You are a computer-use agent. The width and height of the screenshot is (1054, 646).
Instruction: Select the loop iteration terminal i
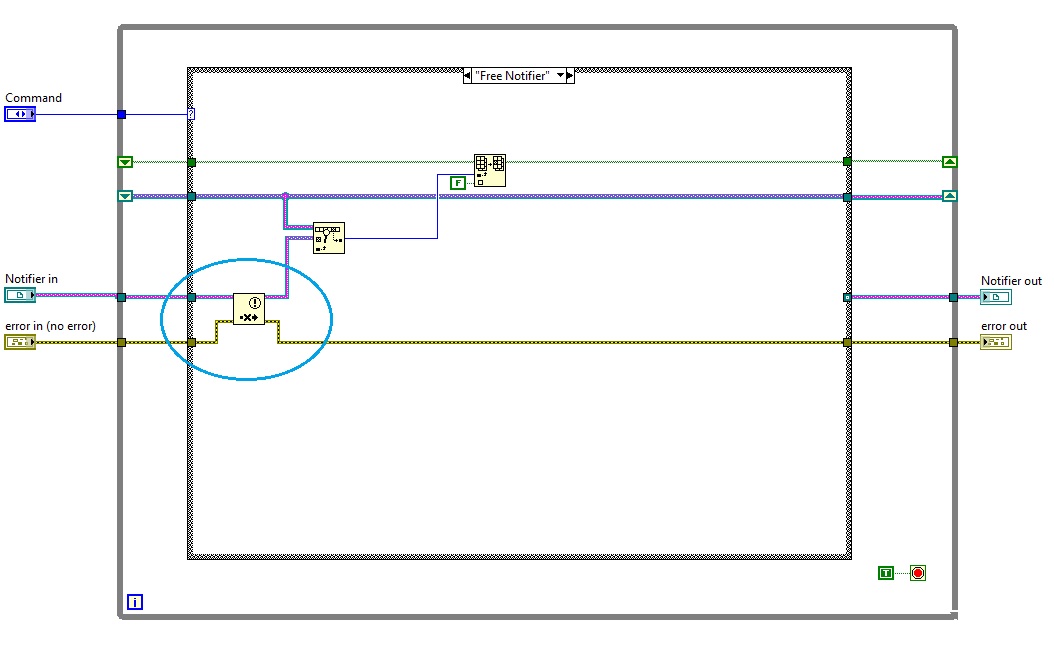pyautogui.click(x=134, y=602)
